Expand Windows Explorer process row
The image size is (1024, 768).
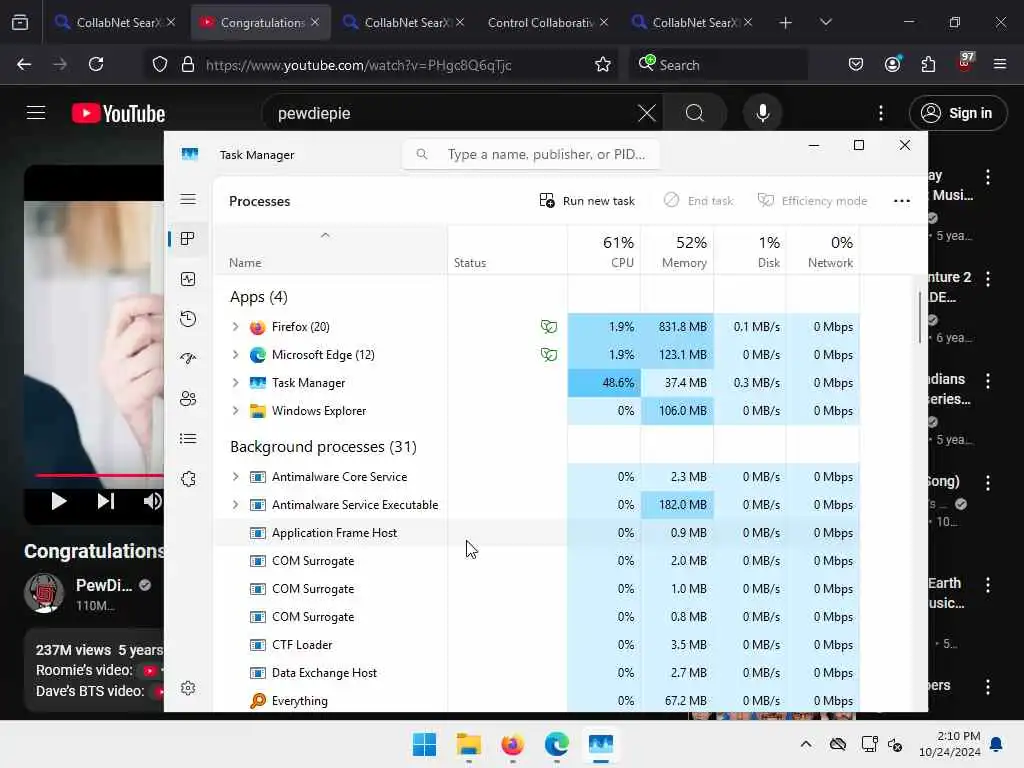[235, 411]
